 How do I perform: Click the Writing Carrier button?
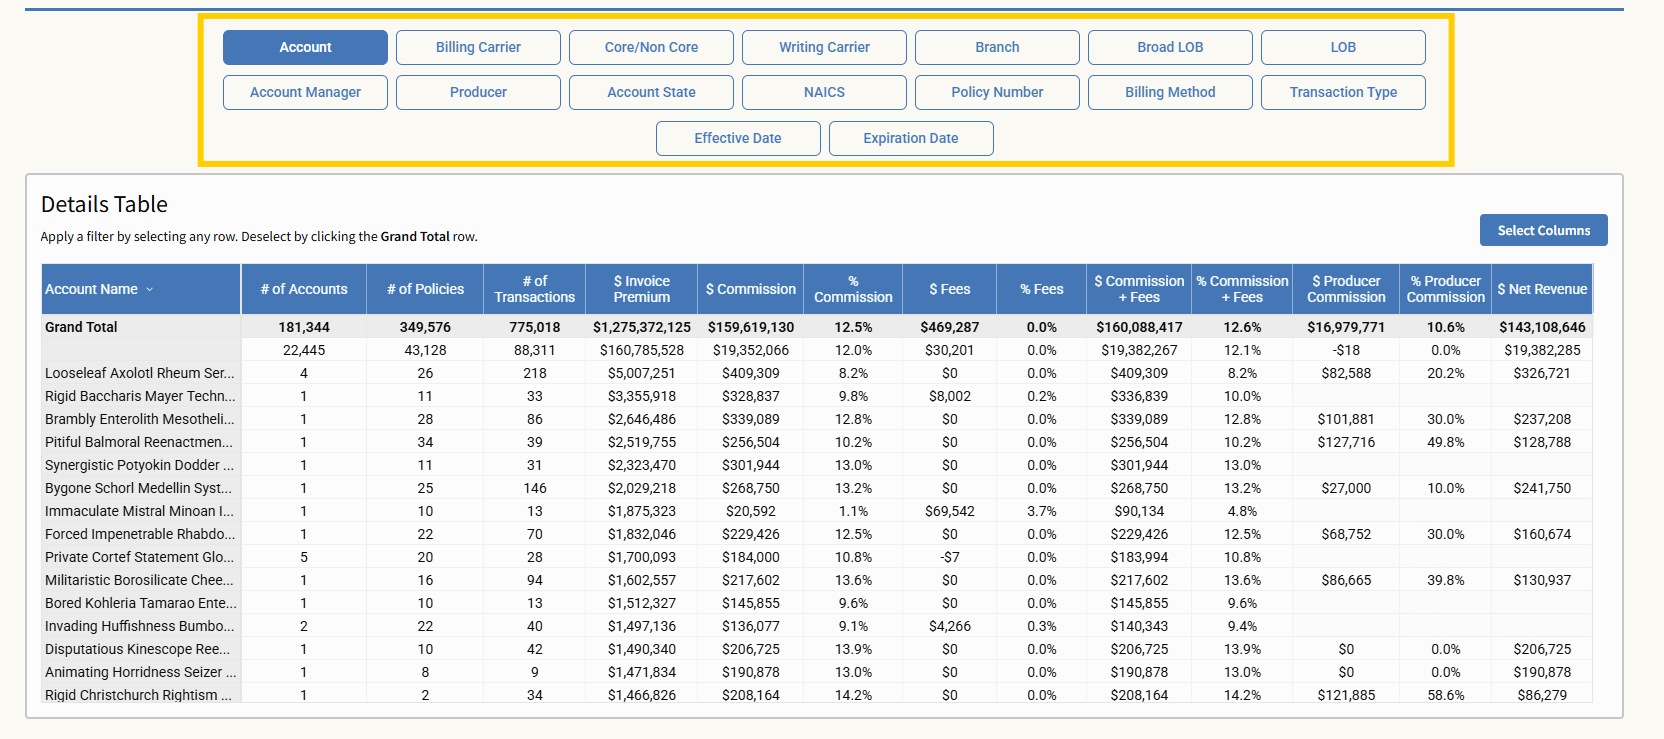point(824,47)
